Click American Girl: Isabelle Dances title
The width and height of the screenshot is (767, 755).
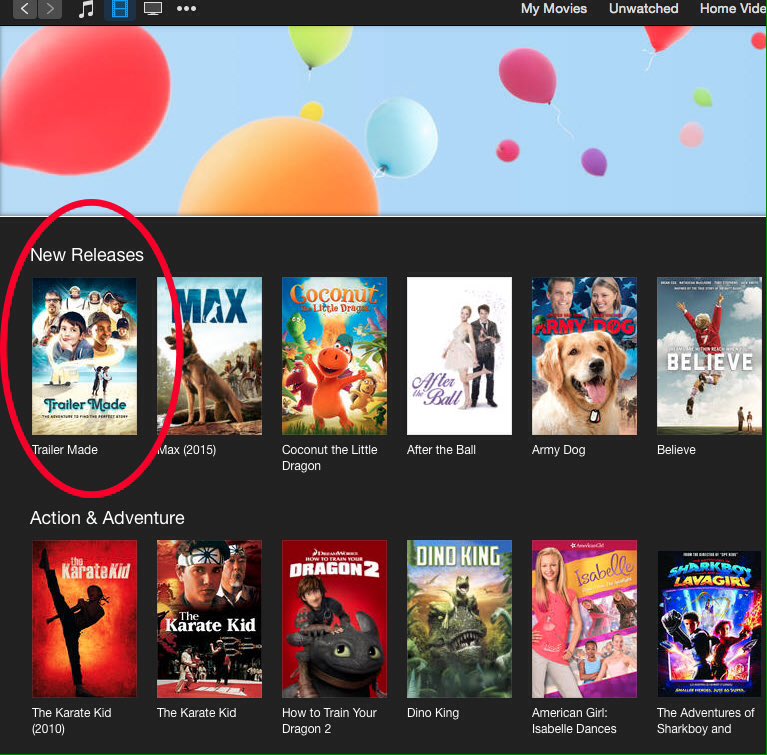coord(574,720)
